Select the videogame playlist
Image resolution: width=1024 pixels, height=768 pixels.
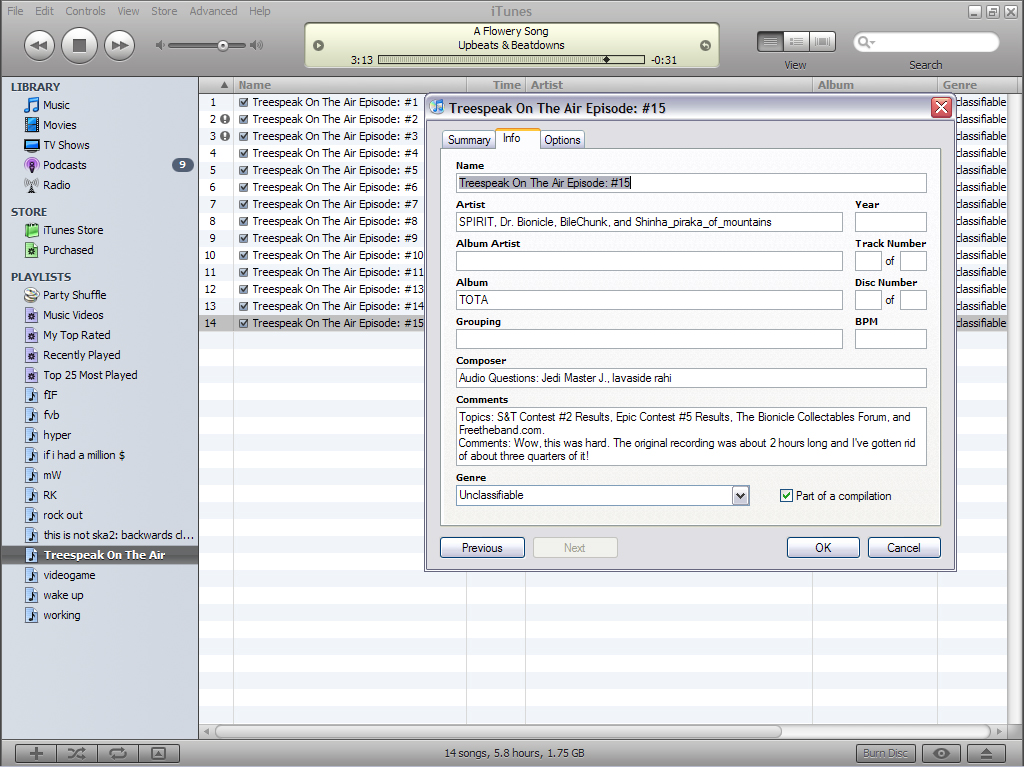(69, 575)
